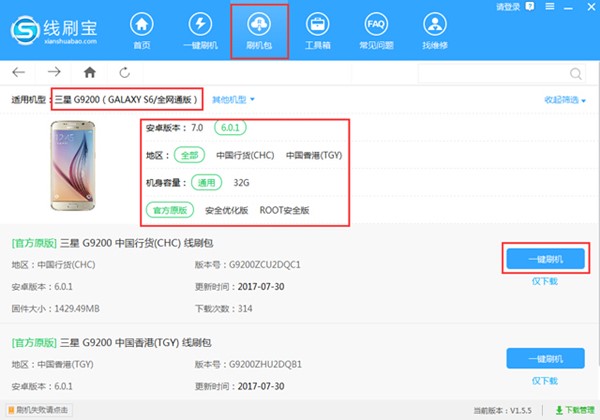Click the 刷机失败请点击 help link
Image resolution: width=600 pixels, height=420 pixels.
pyautogui.click(x=39, y=410)
